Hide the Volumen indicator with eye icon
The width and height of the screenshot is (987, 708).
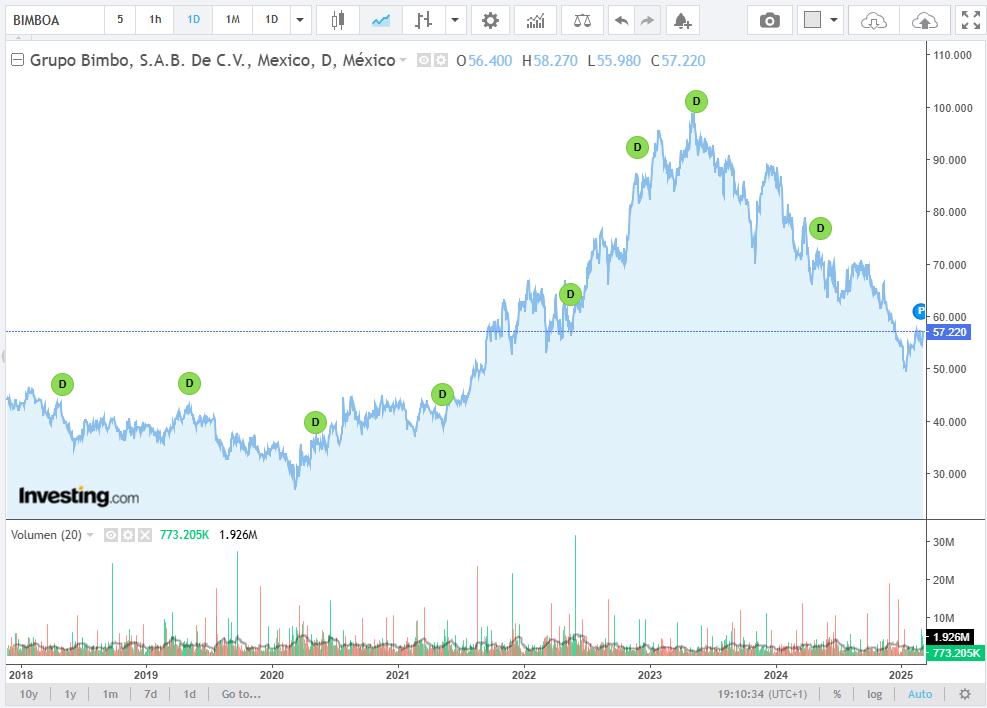[x=111, y=535]
